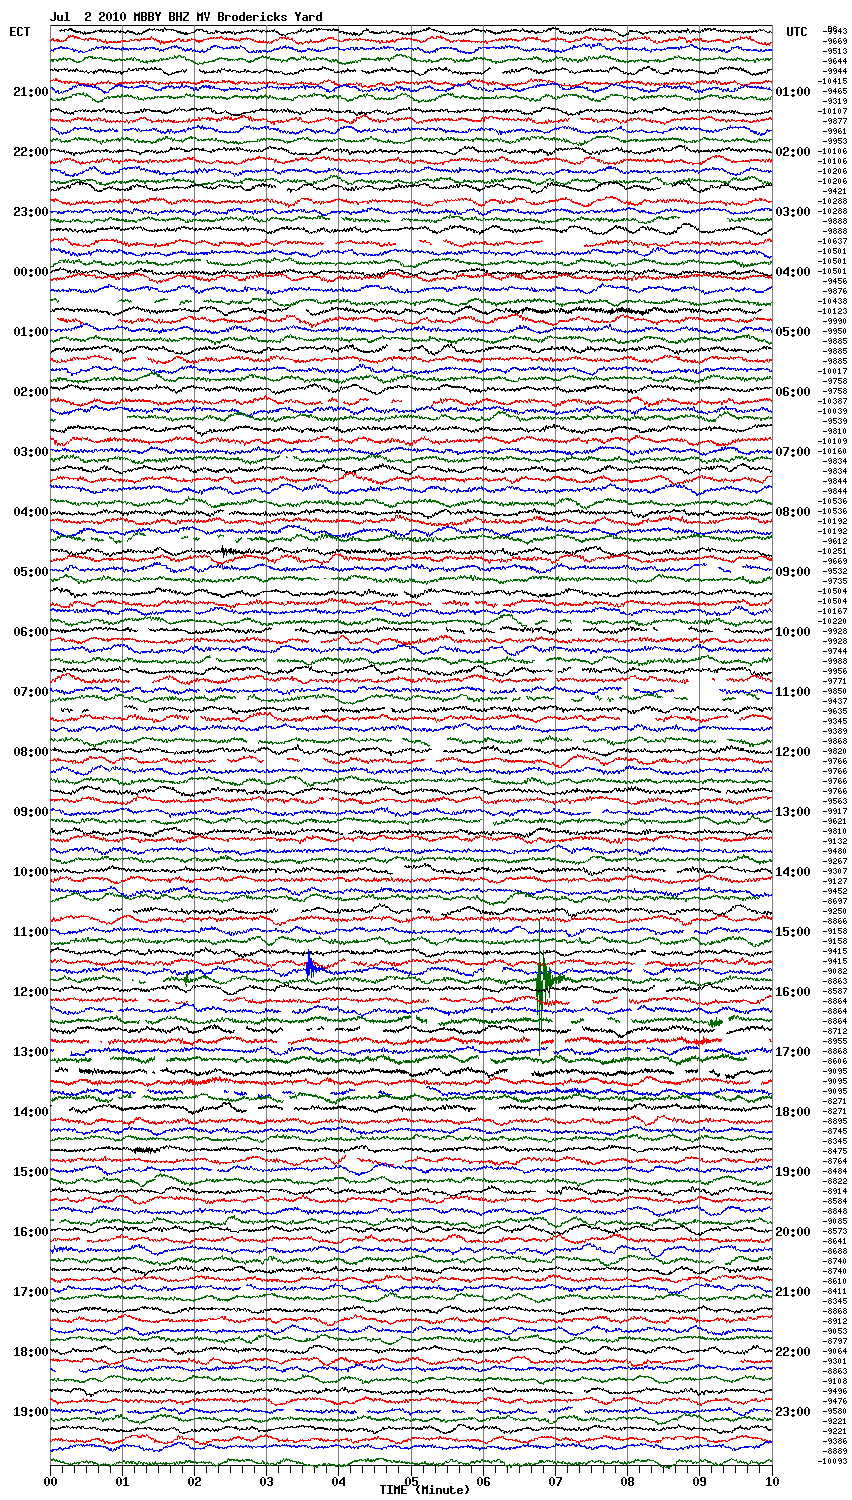Select the 01:00 UTC hour label
The width and height of the screenshot is (852, 1500).
(793, 92)
